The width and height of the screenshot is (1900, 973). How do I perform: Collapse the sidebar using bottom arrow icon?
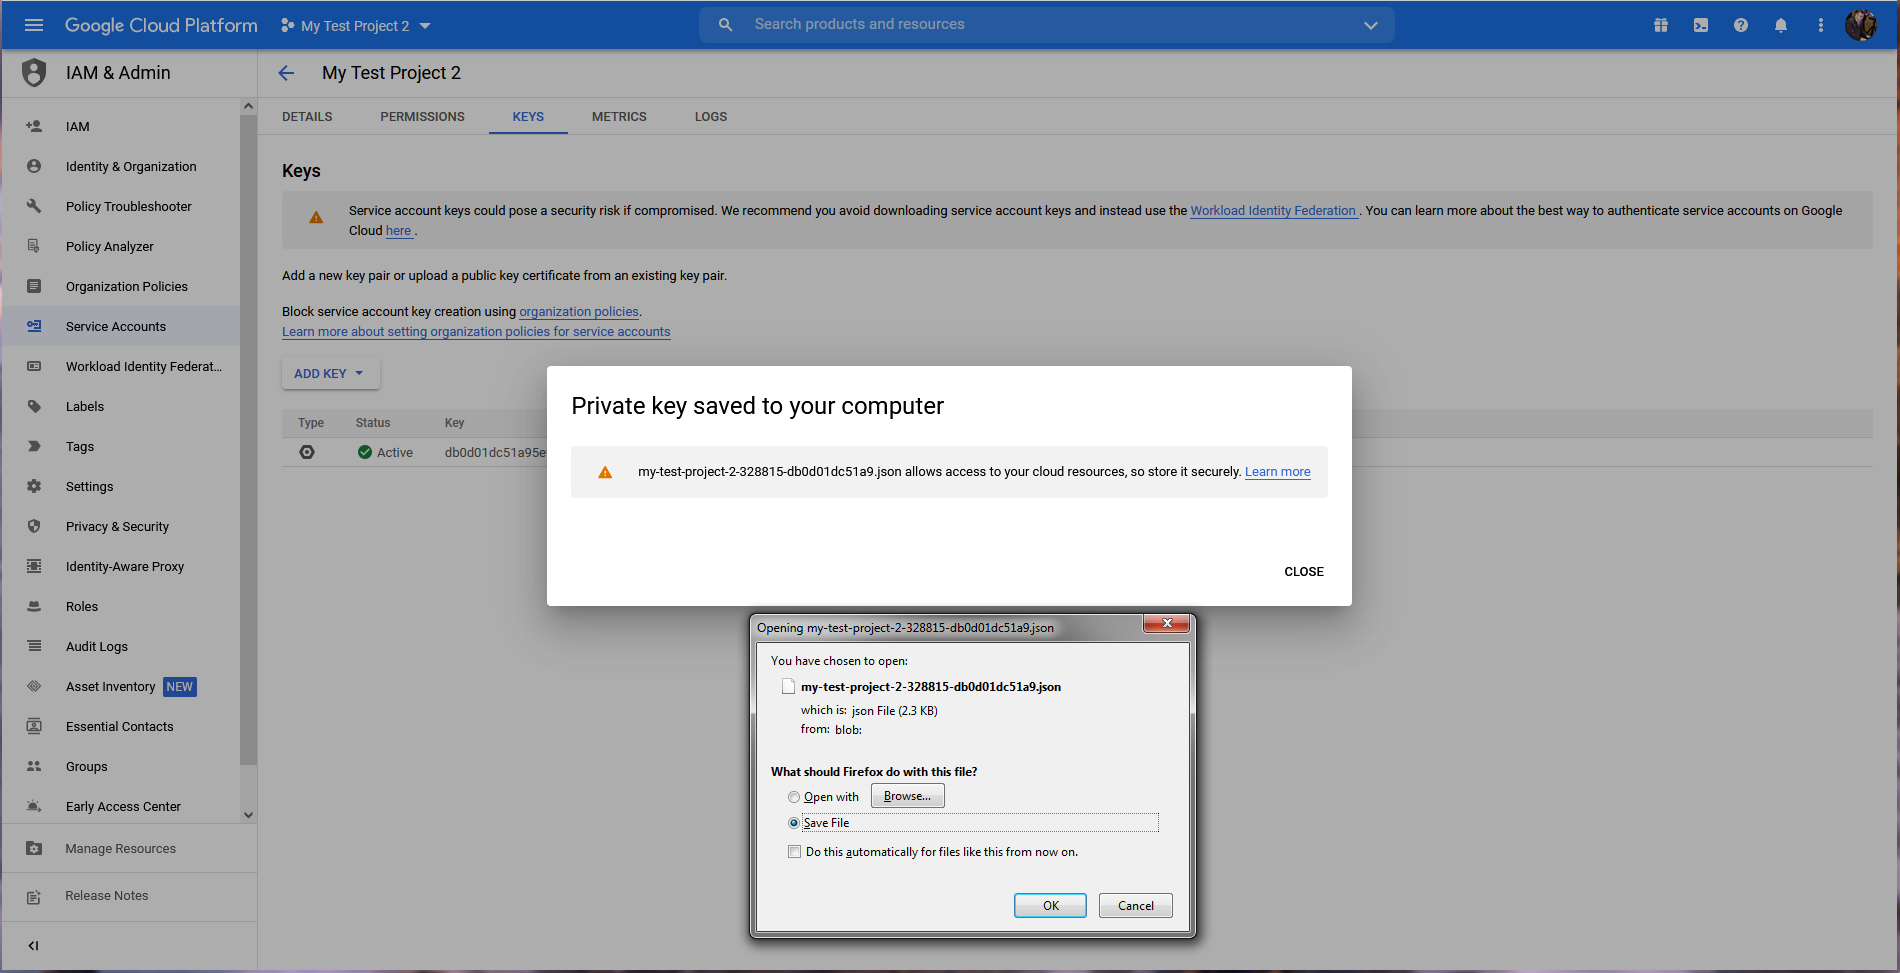34,945
